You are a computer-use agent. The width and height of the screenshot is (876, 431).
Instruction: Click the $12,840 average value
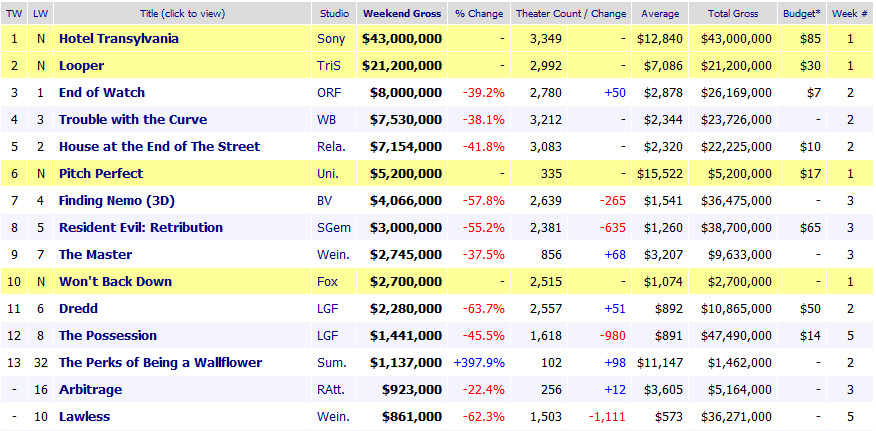click(x=660, y=39)
